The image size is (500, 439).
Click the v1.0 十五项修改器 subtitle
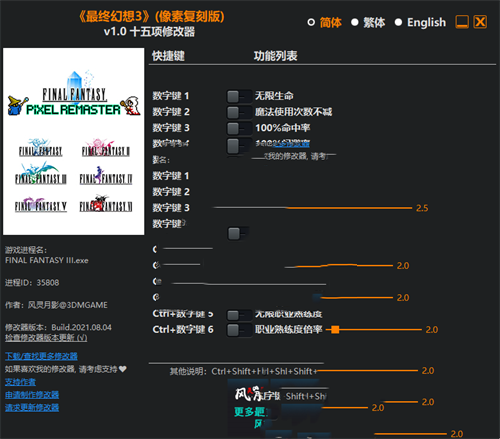149,32
